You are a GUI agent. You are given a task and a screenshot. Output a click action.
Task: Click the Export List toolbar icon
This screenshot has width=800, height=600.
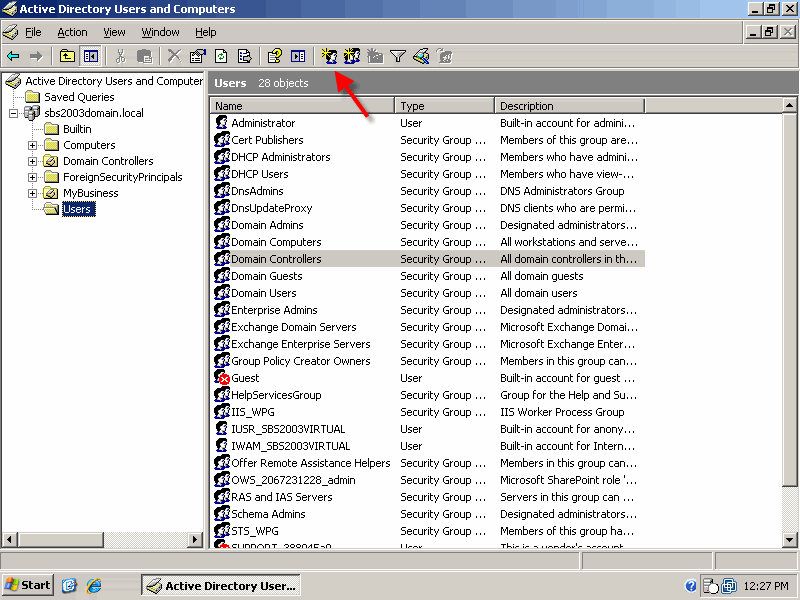click(245, 56)
